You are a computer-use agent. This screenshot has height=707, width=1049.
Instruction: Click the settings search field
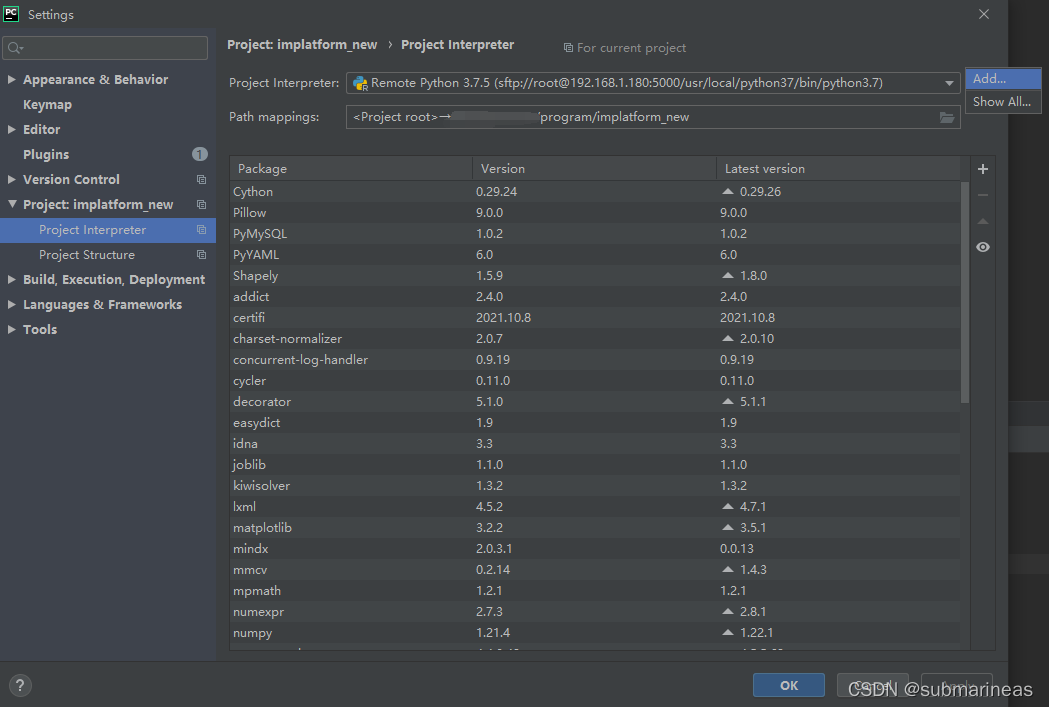106,48
